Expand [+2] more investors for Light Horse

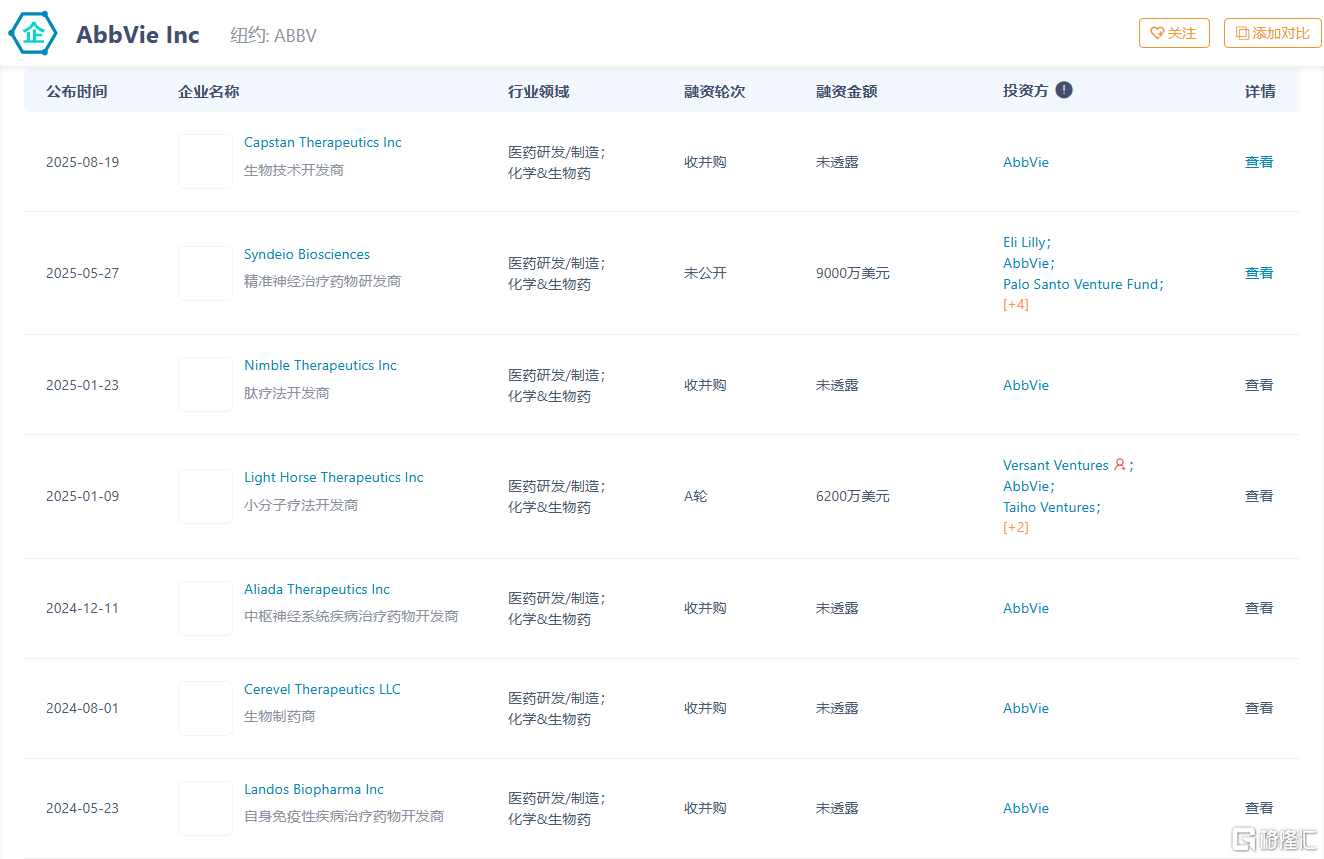pos(1016,527)
